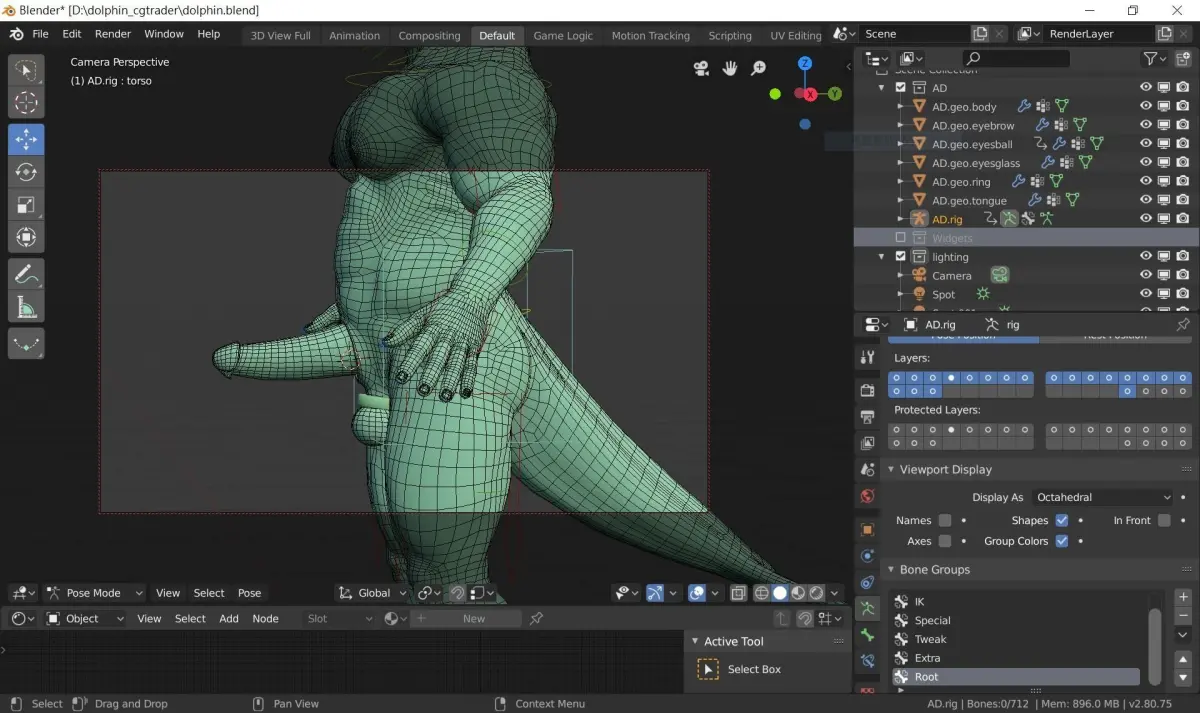1200x713 pixels.
Task: Pick the Annotate pencil tool
Action: click(26, 275)
